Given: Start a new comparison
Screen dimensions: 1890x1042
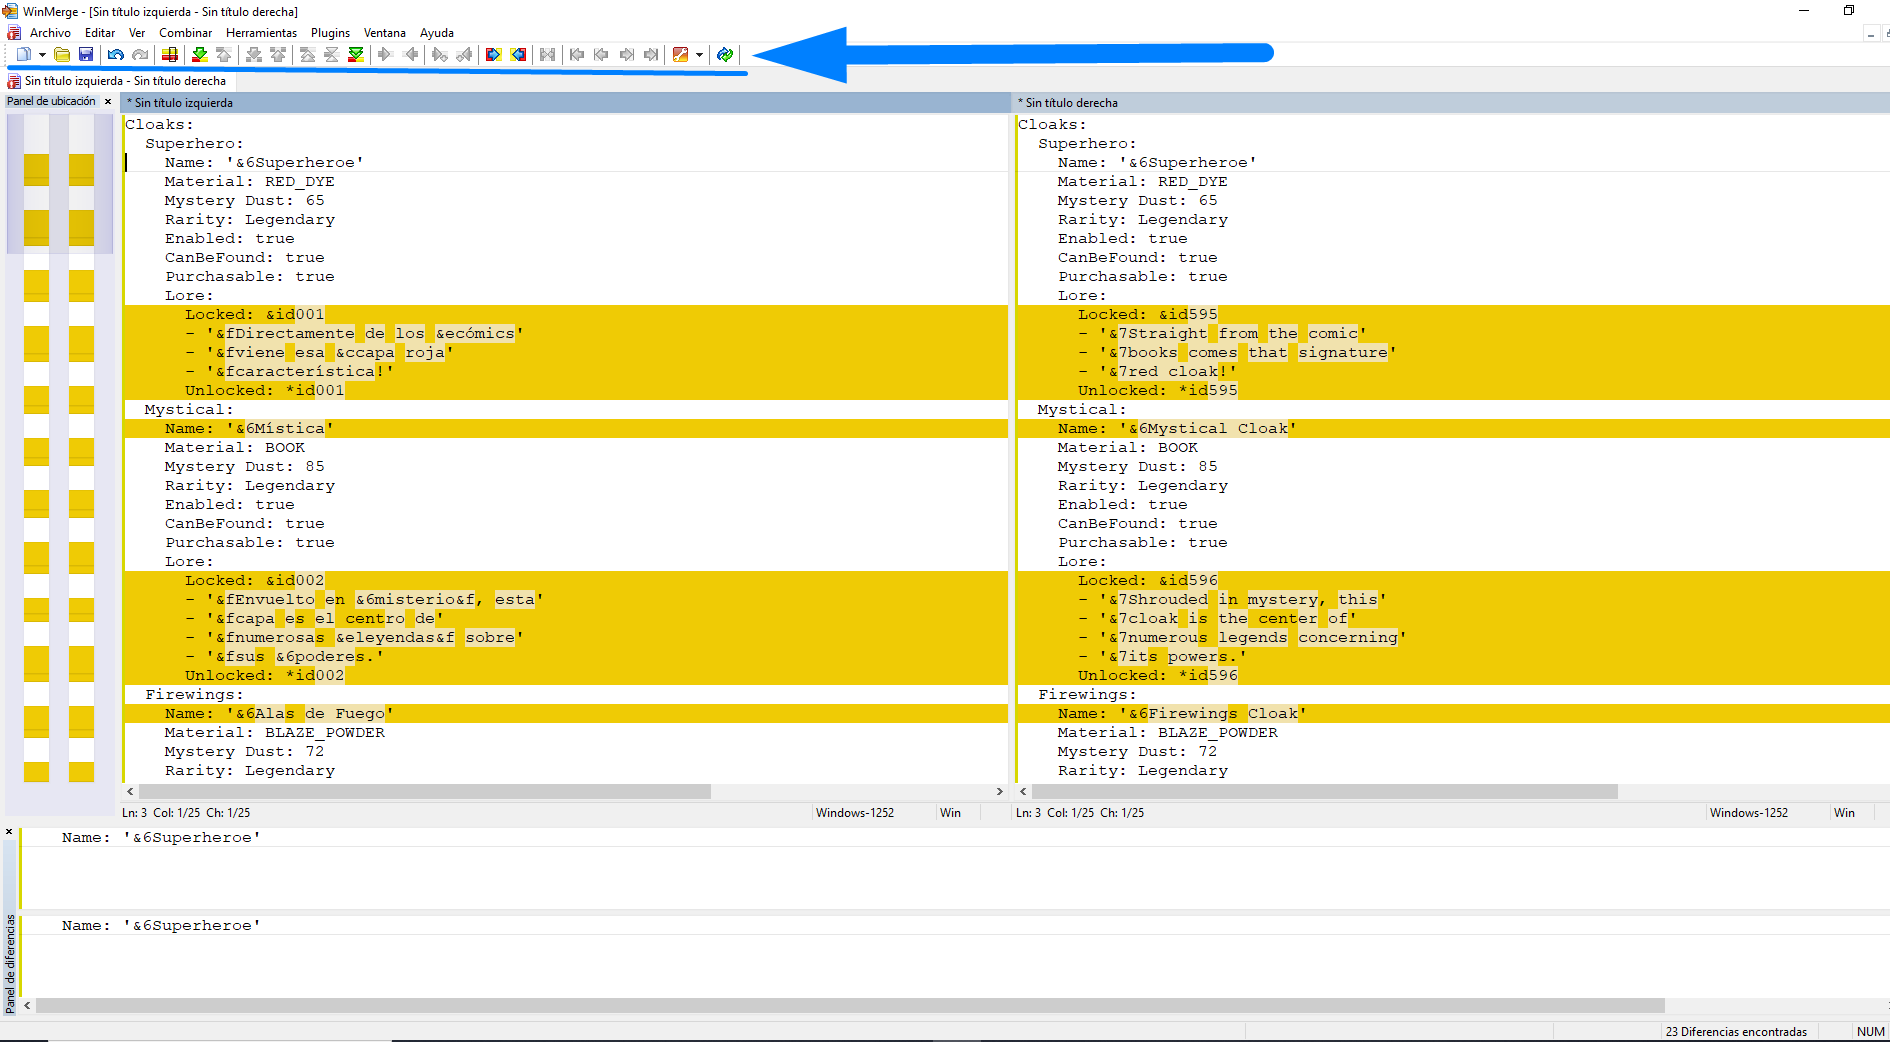Looking at the screenshot, I should pos(22,55).
